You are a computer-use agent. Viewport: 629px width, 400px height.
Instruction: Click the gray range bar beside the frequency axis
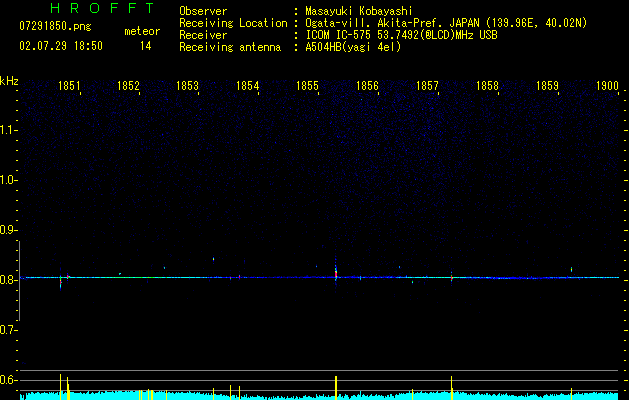pyautogui.click(x=19, y=281)
